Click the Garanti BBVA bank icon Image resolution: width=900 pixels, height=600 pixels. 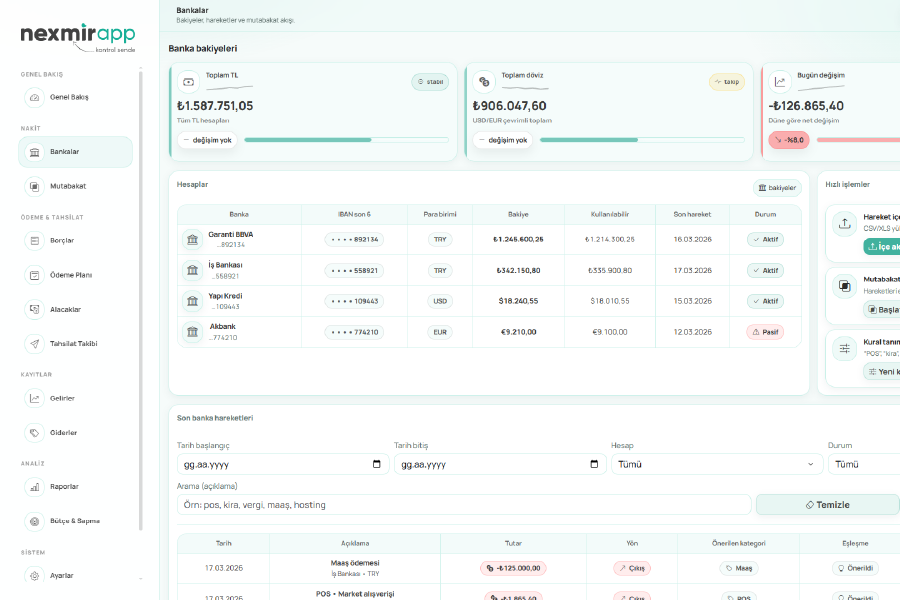pos(192,240)
